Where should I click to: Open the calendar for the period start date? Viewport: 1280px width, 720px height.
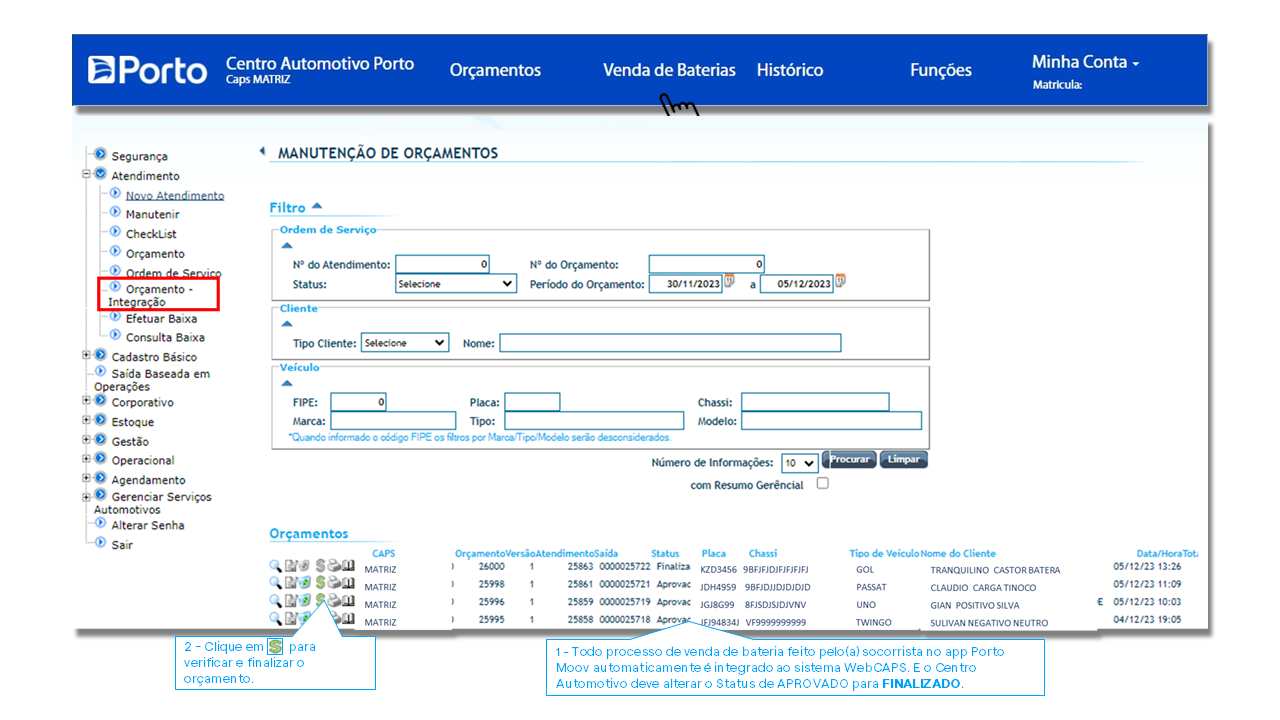tap(729, 281)
